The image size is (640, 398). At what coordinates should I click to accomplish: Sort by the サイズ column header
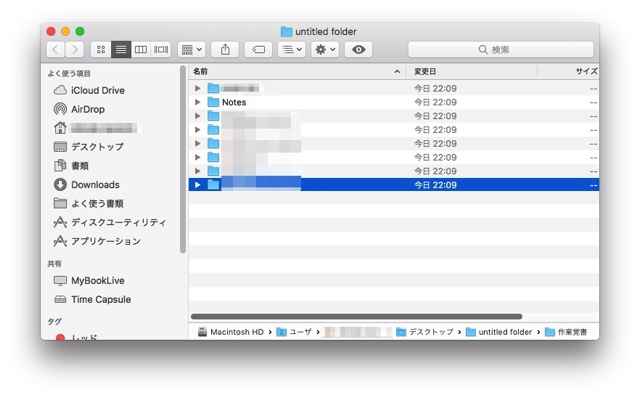point(569,71)
